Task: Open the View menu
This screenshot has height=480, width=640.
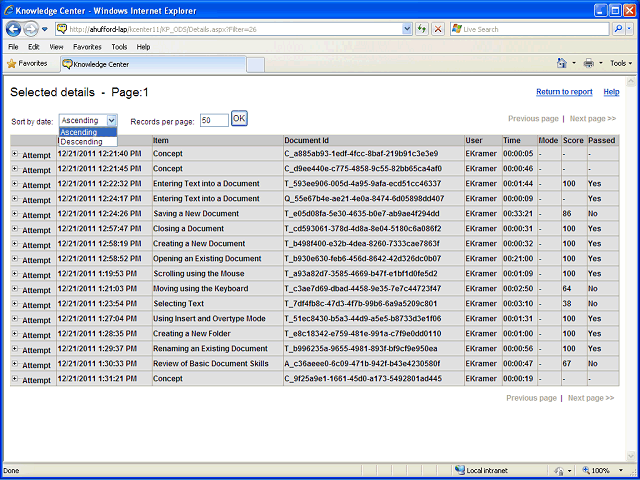Action: (x=56, y=47)
